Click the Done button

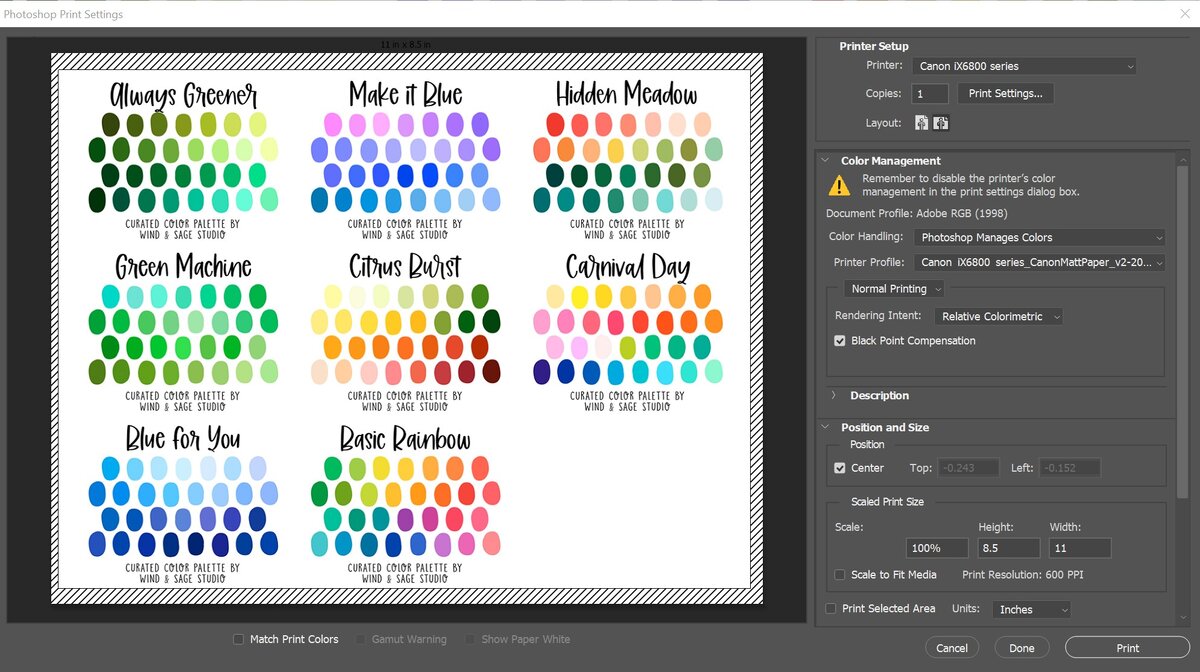(1021, 648)
